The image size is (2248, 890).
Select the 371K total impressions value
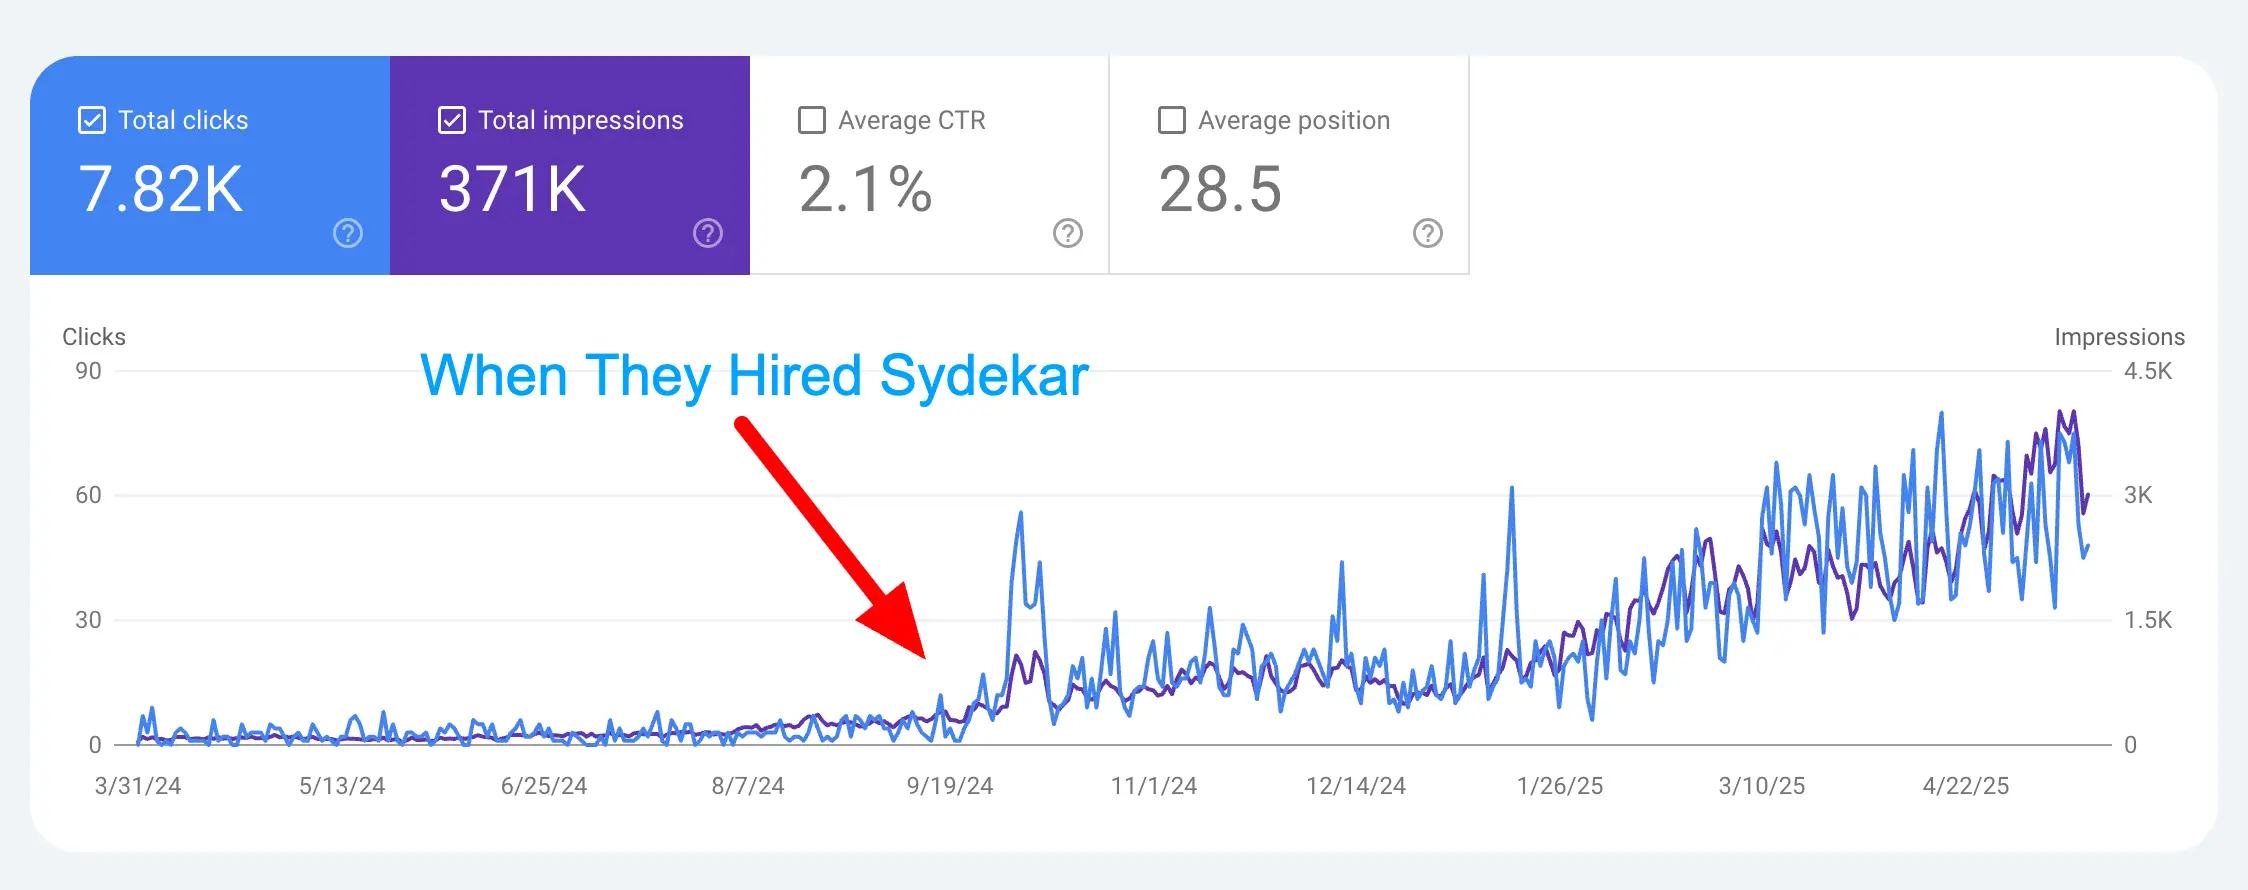[x=512, y=189]
